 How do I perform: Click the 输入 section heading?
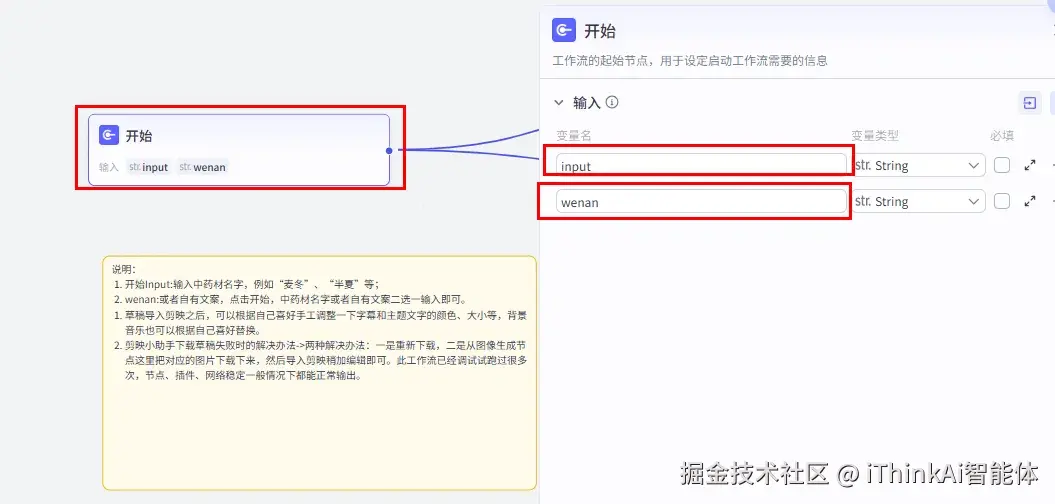[586, 102]
